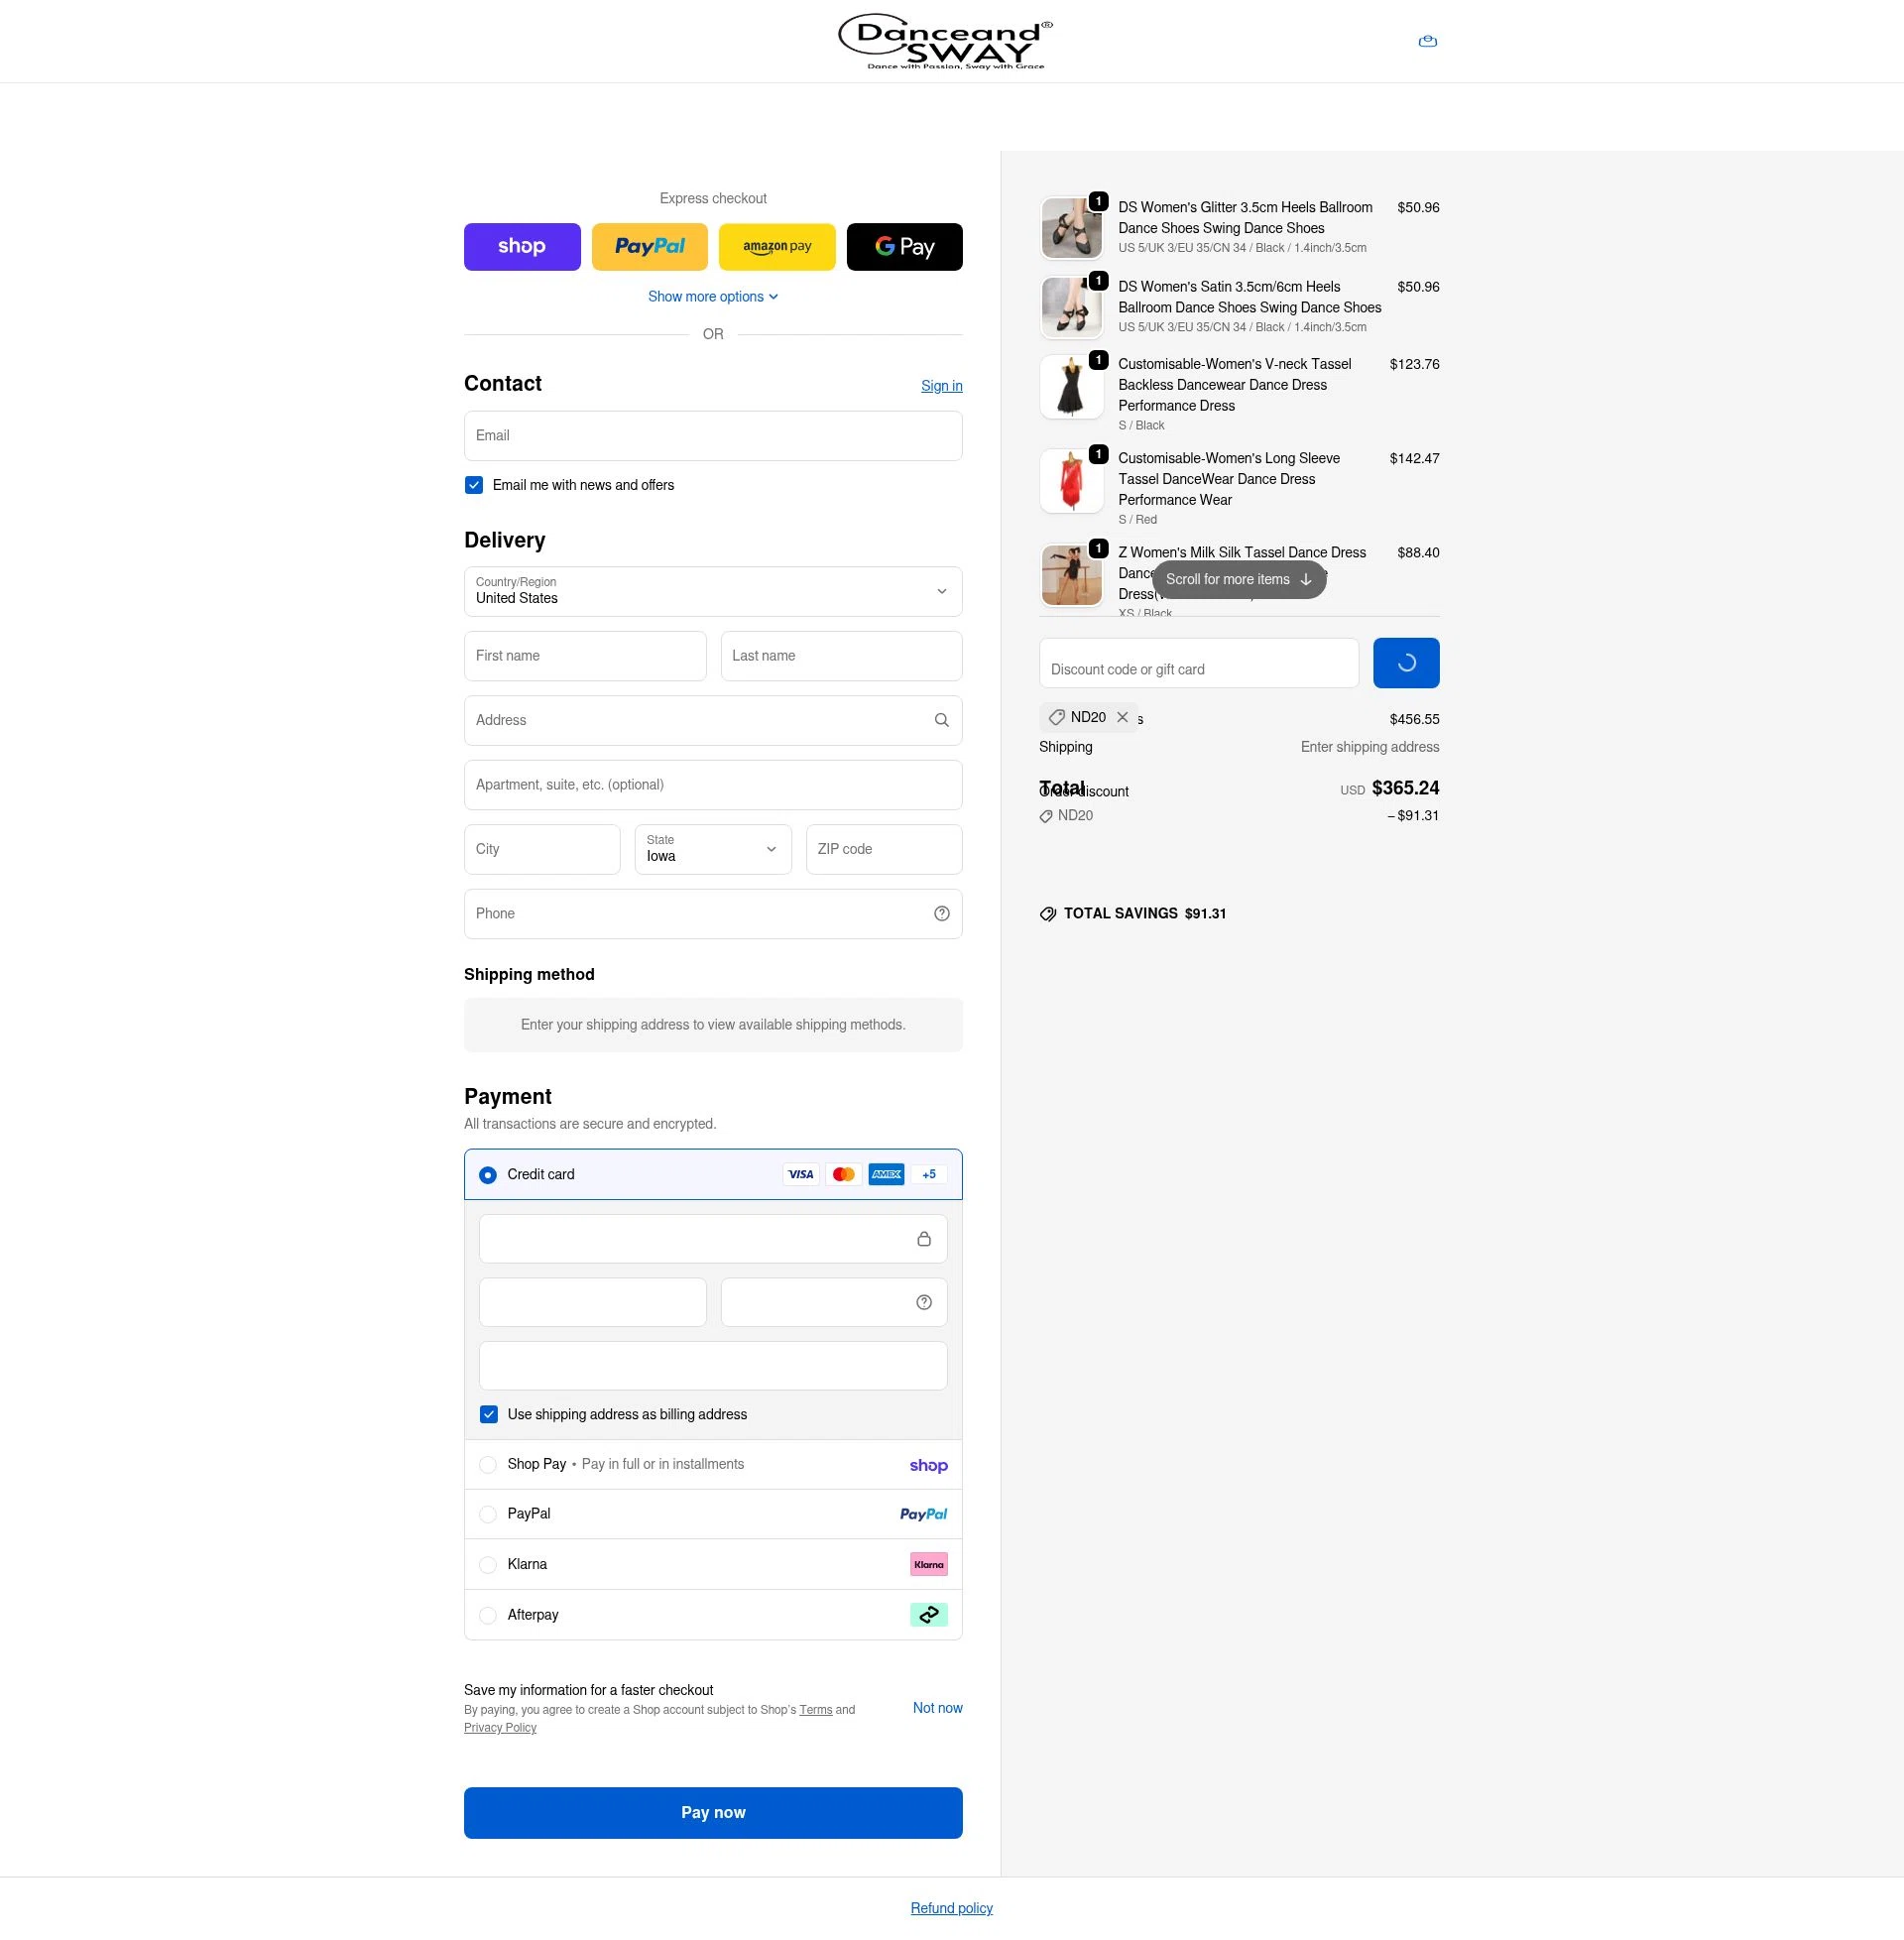Open the cart icon in the header
The height and width of the screenshot is (1940, 1904).
1427,41
